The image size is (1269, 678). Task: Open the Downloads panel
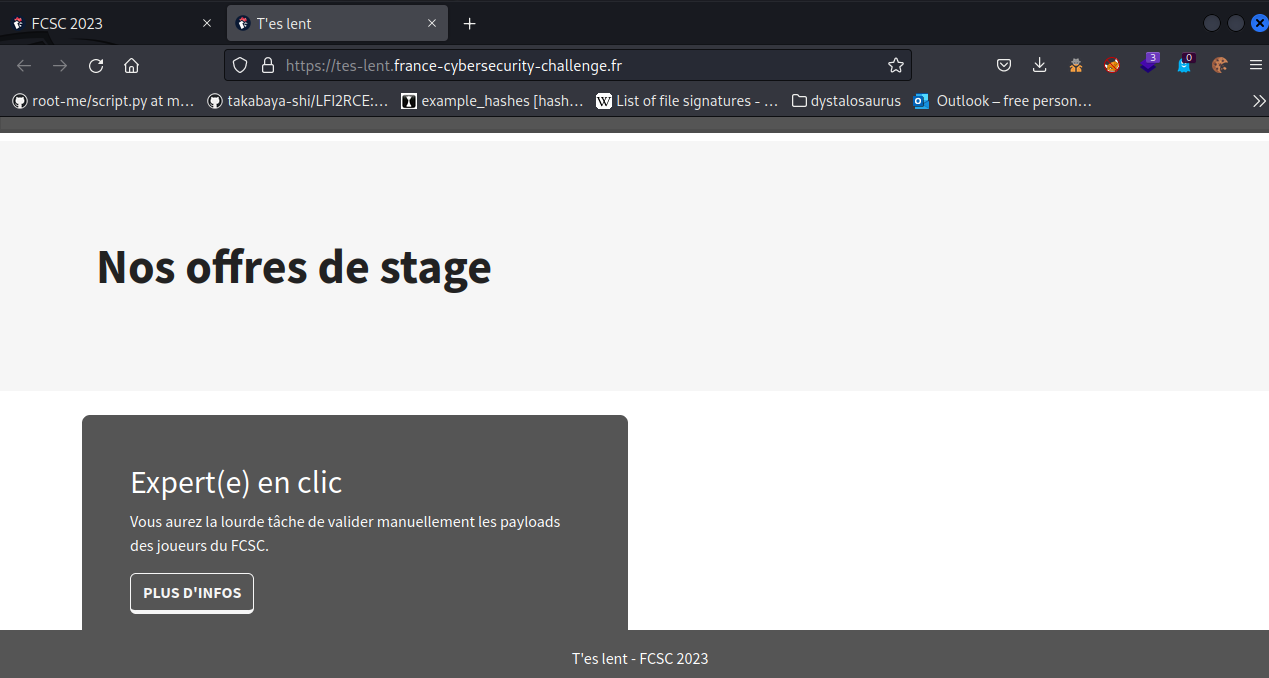[1040, 66]
